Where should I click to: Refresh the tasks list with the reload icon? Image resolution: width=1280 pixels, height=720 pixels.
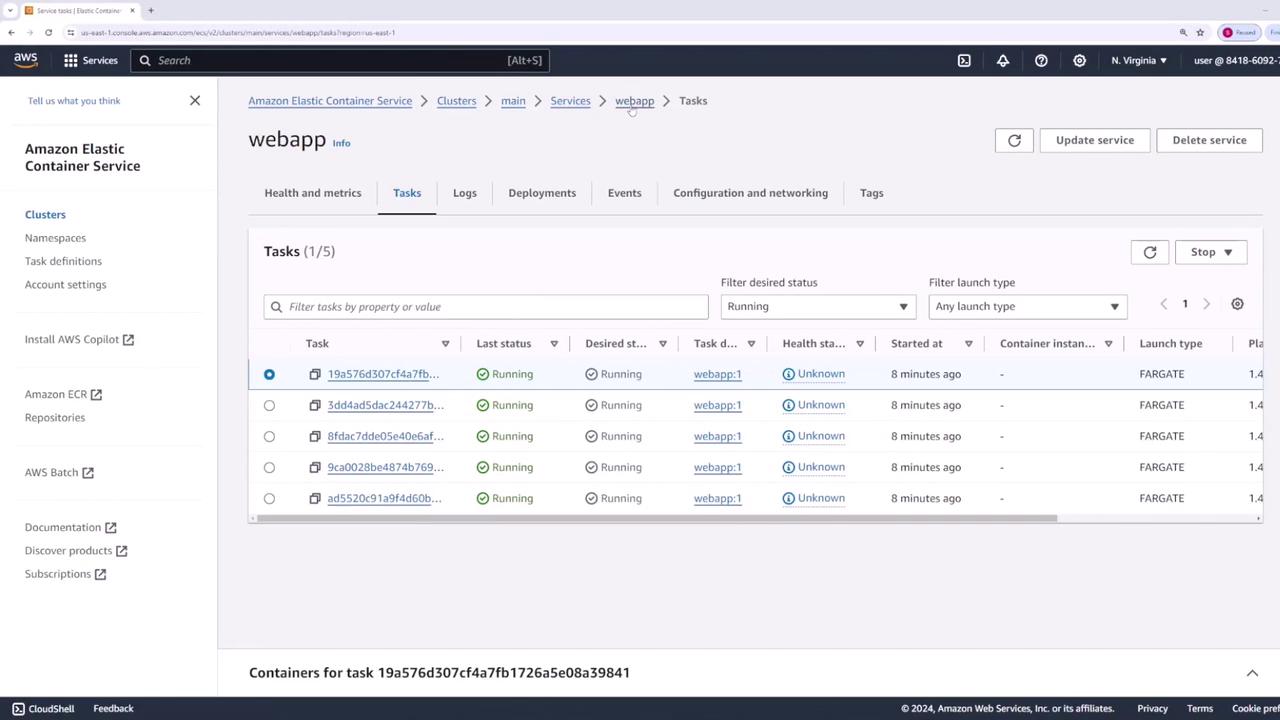coord(1149,252)
